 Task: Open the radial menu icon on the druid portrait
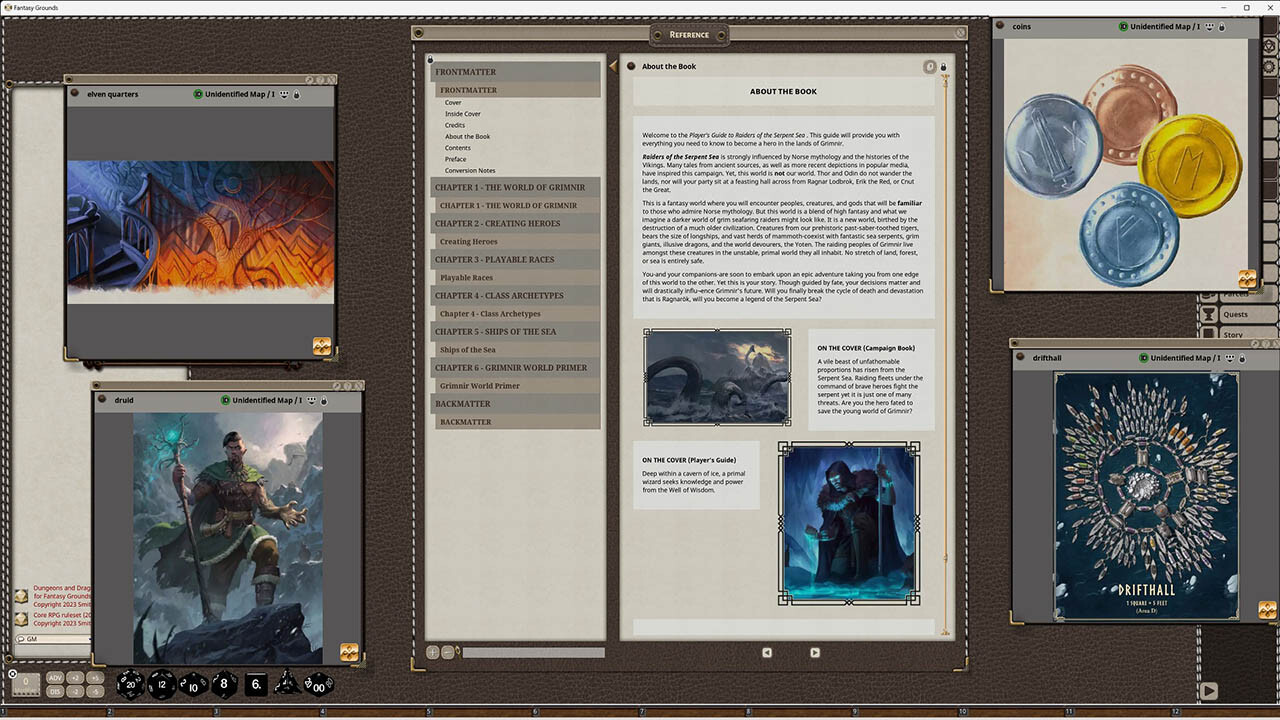point(348,651)
